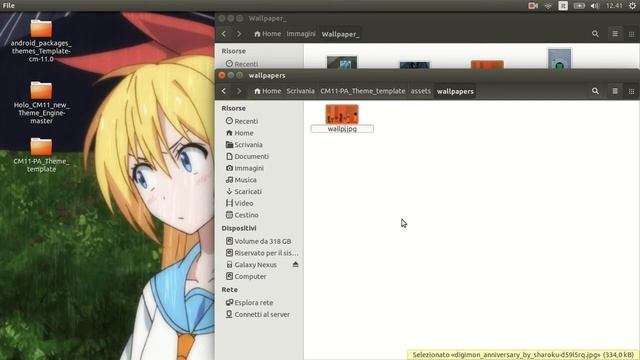
Task: Open Esplora rete
Action: 249,303
